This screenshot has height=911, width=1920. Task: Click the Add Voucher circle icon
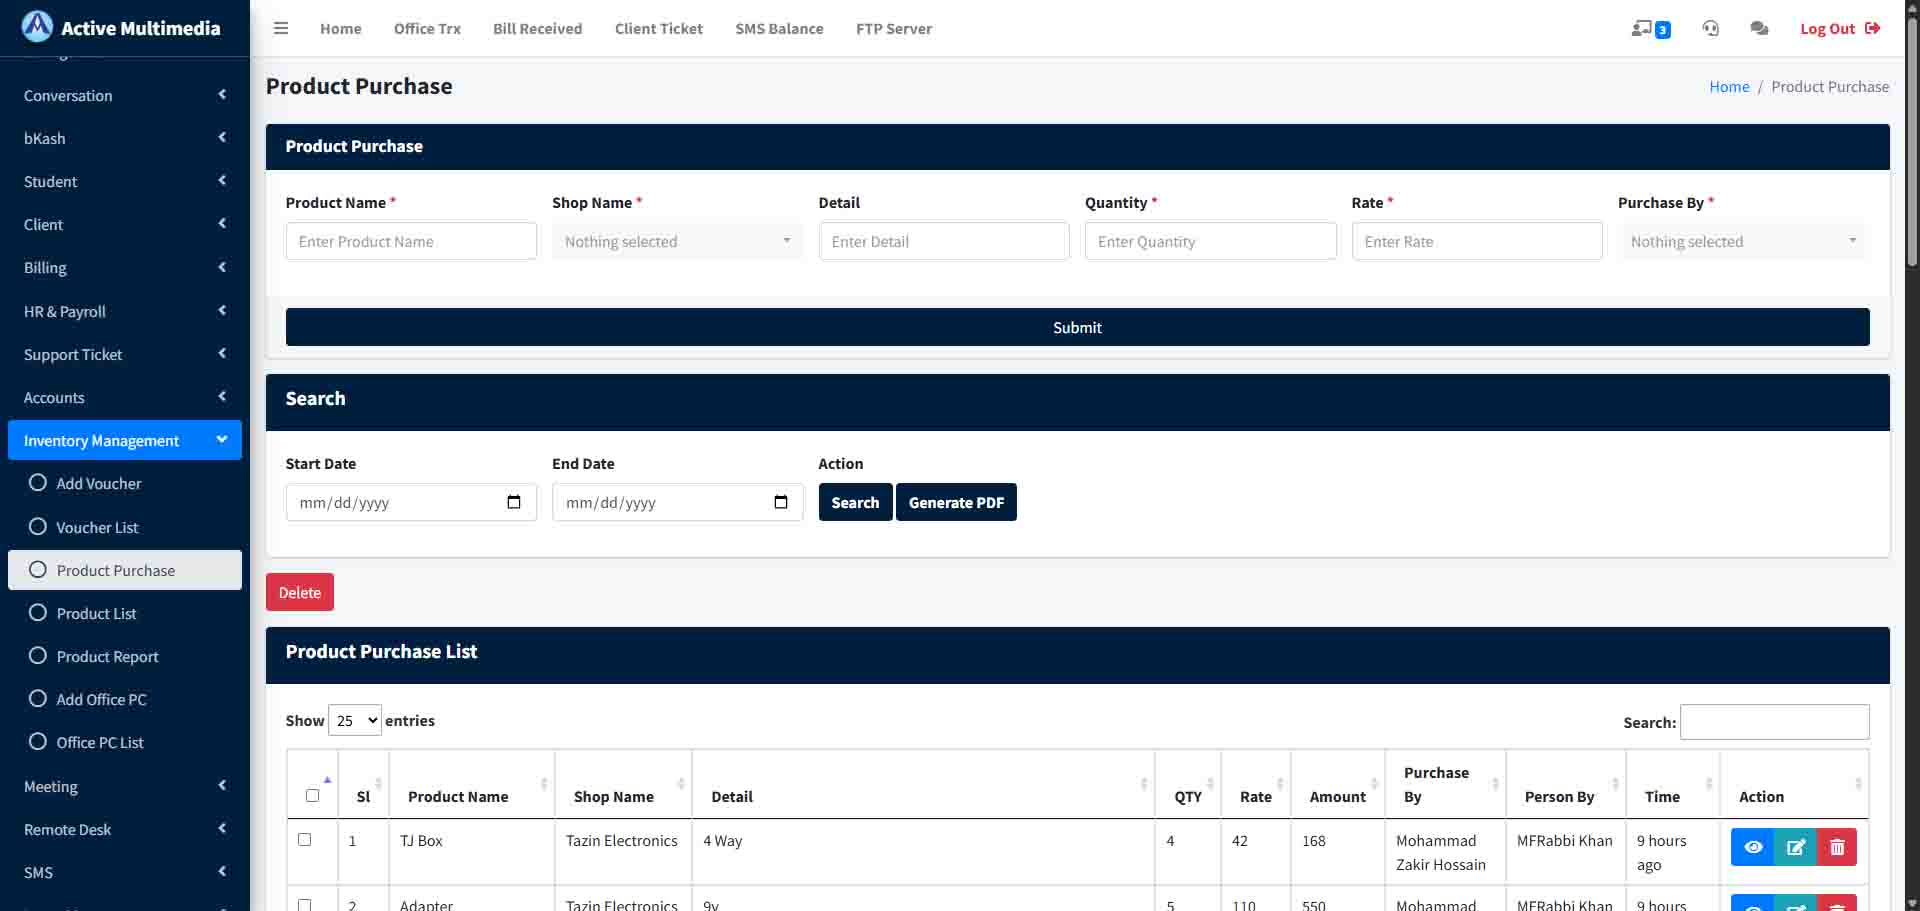coord(38,483)
